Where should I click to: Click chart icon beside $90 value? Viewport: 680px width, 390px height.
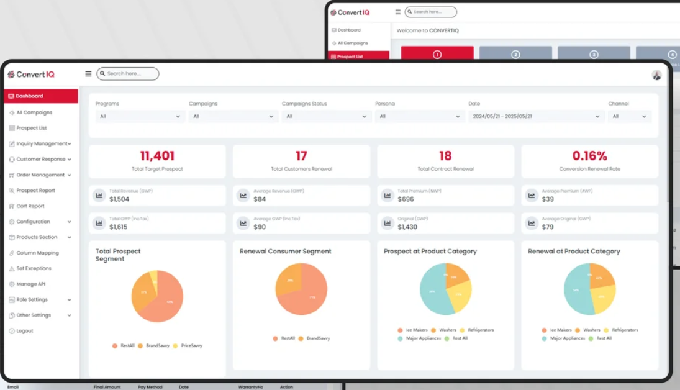point(243,223)
